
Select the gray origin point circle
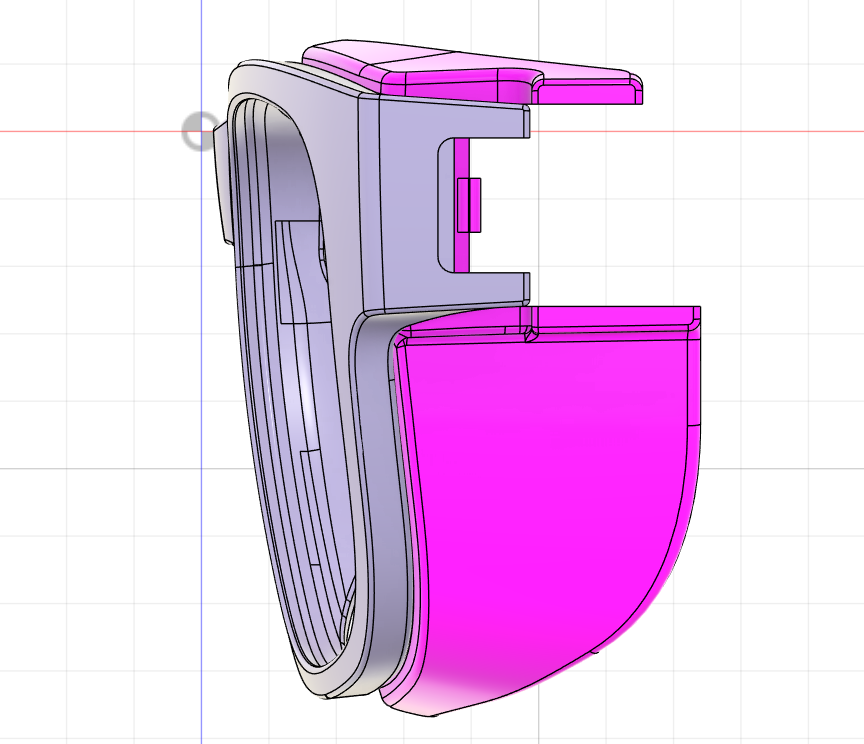click(199, 131)
